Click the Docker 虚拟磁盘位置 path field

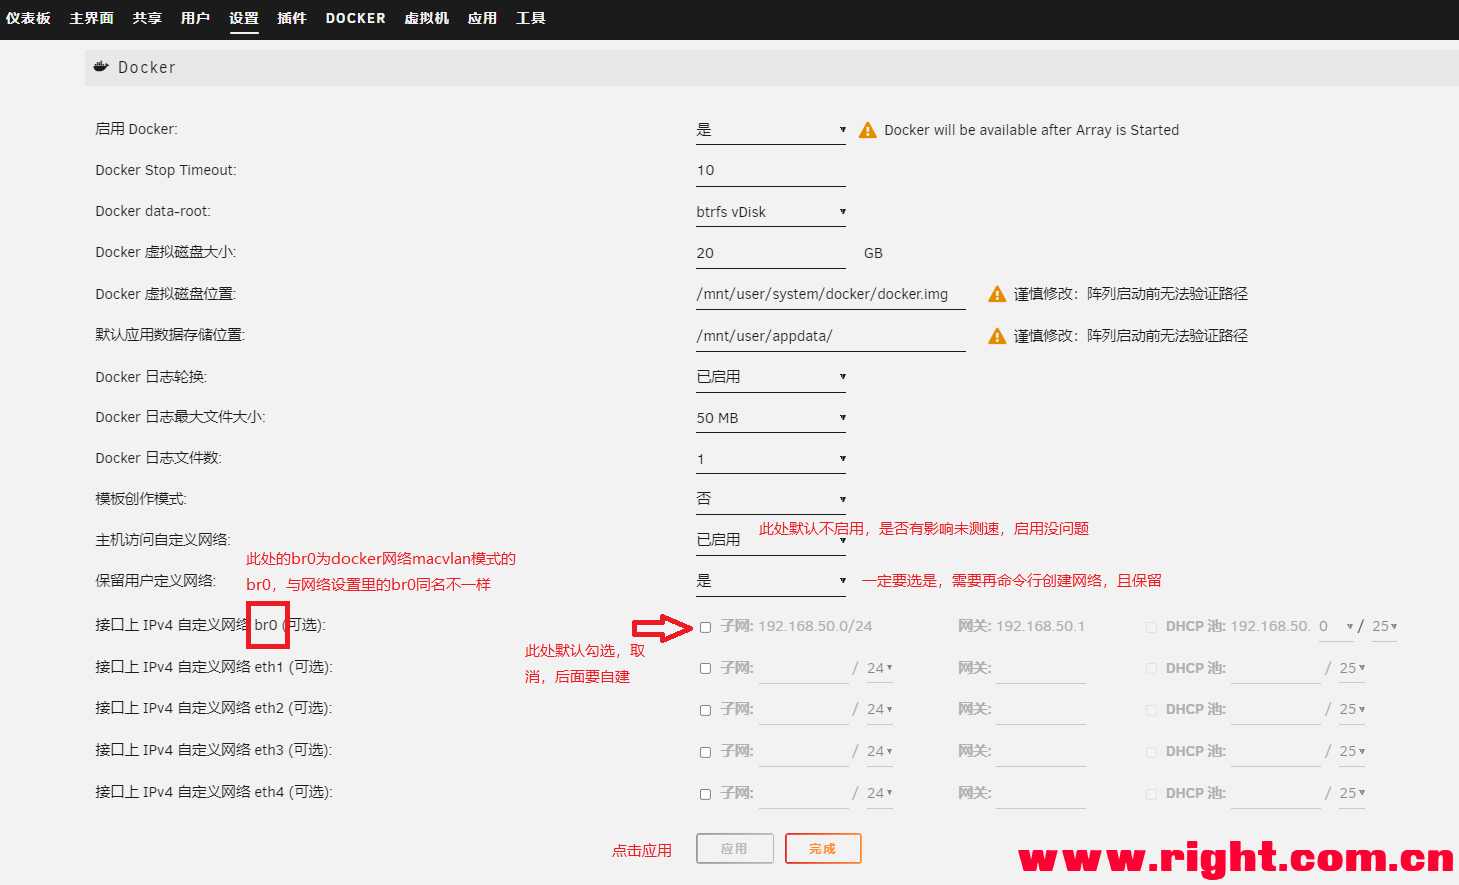point(831,294)
